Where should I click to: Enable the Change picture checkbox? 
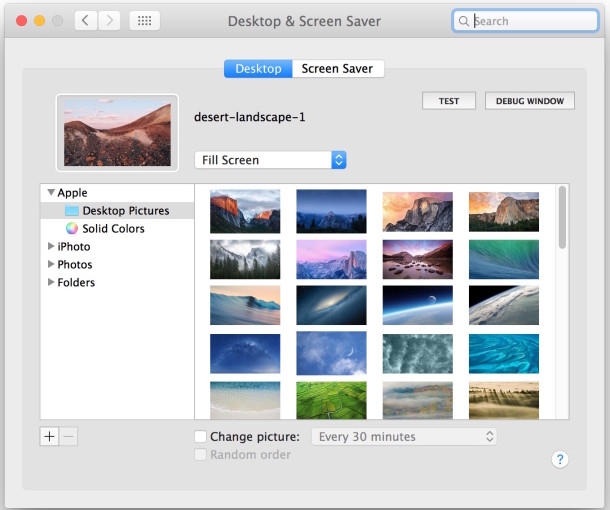pos(200,436)
